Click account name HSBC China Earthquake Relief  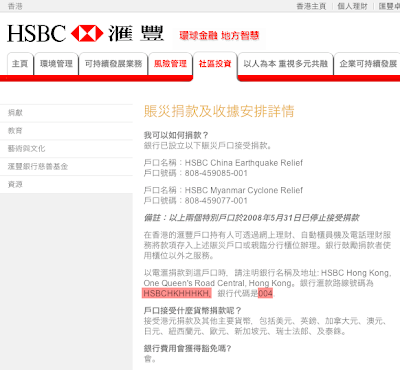(244, 163)
